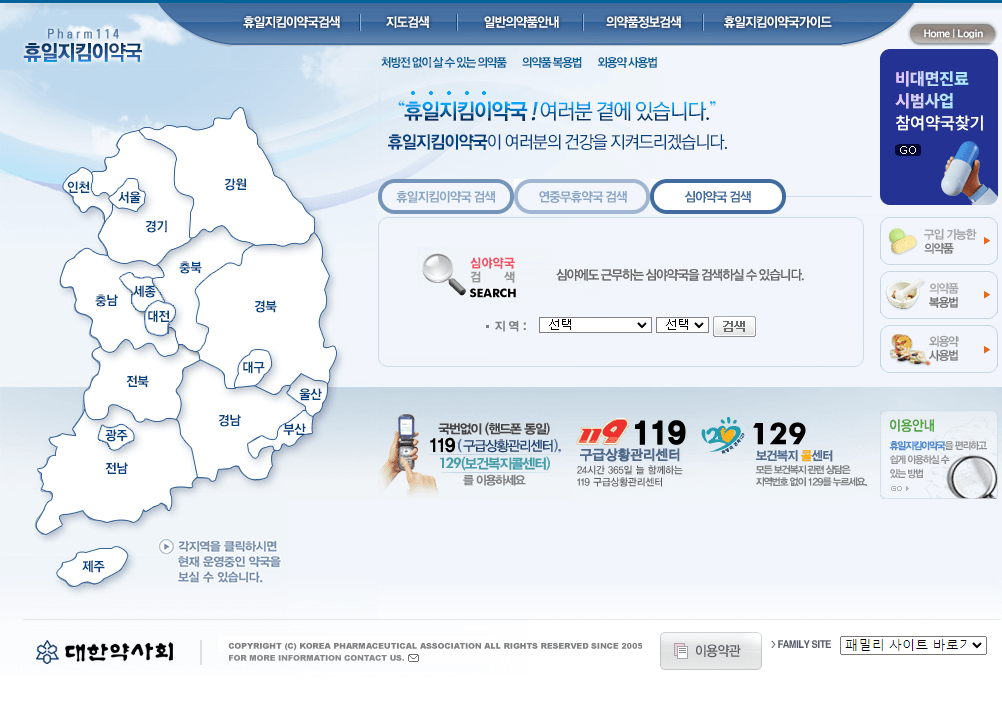
Task: Click the Login link at top right
Action: pos(970,33)
